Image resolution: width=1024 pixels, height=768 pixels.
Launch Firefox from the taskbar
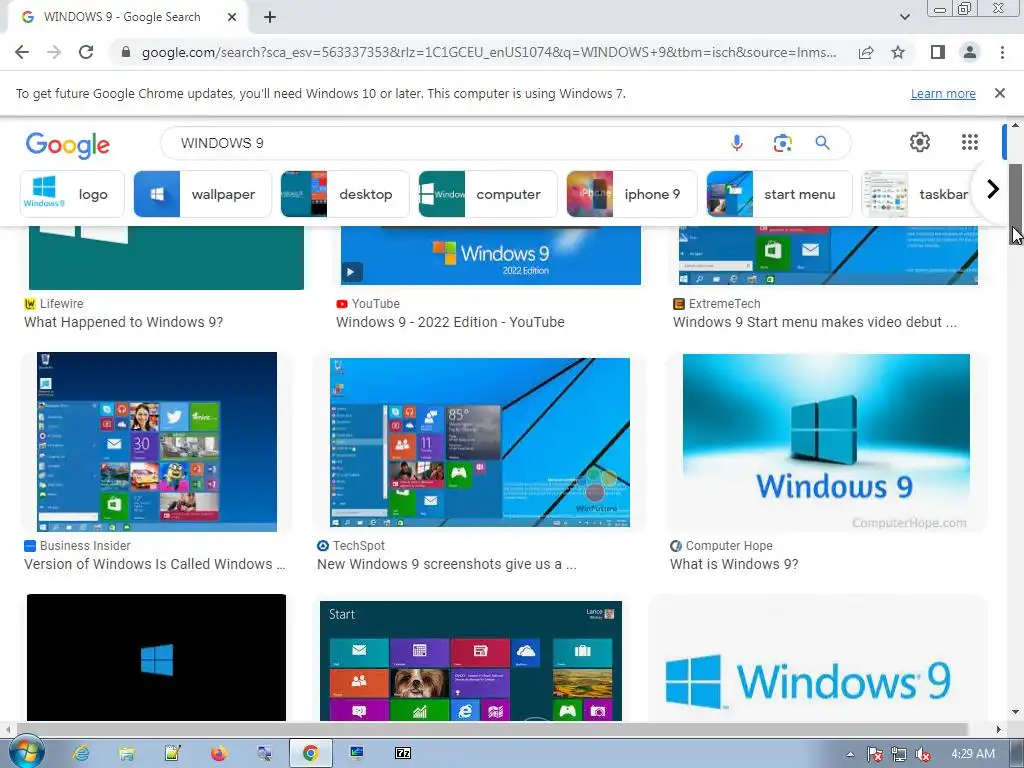point(219,754)
